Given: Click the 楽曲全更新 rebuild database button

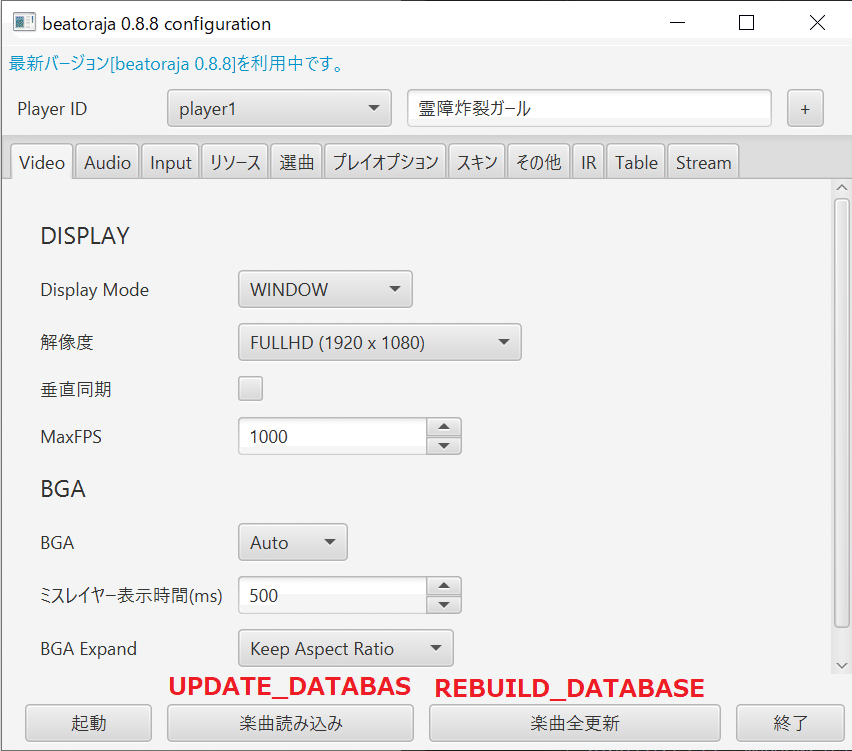Looking at the screenshot, I should click(573, 723).
